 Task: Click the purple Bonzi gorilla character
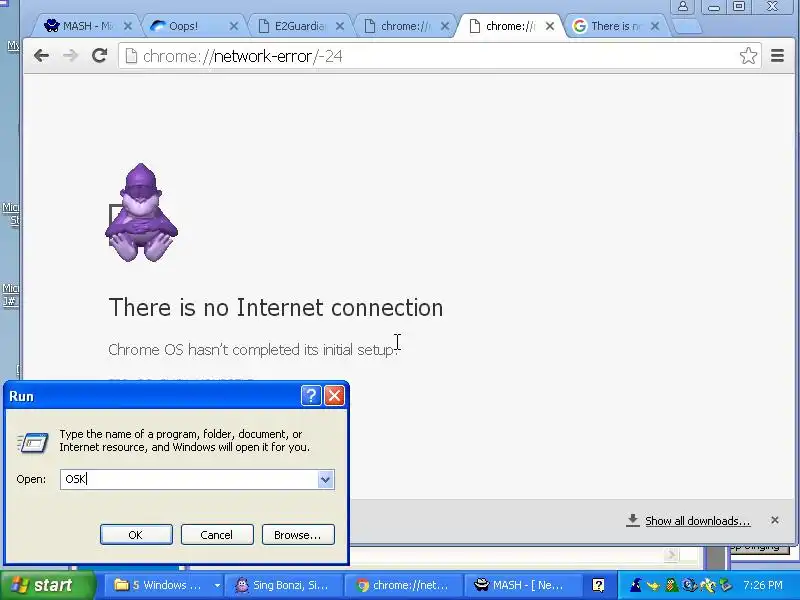141,212
